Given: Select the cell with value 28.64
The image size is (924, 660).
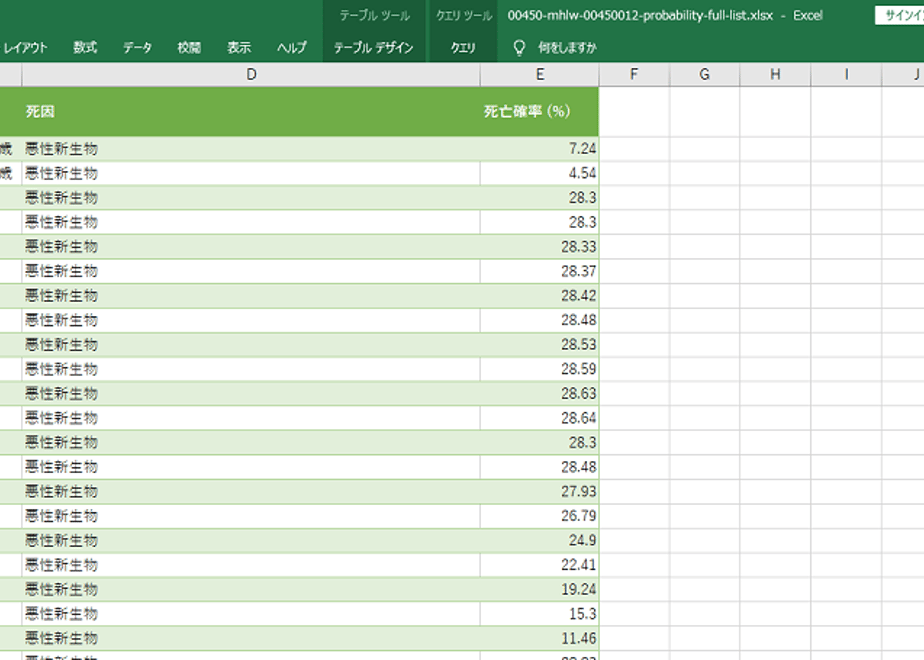Looking at the screenshot, I should 540,418.
